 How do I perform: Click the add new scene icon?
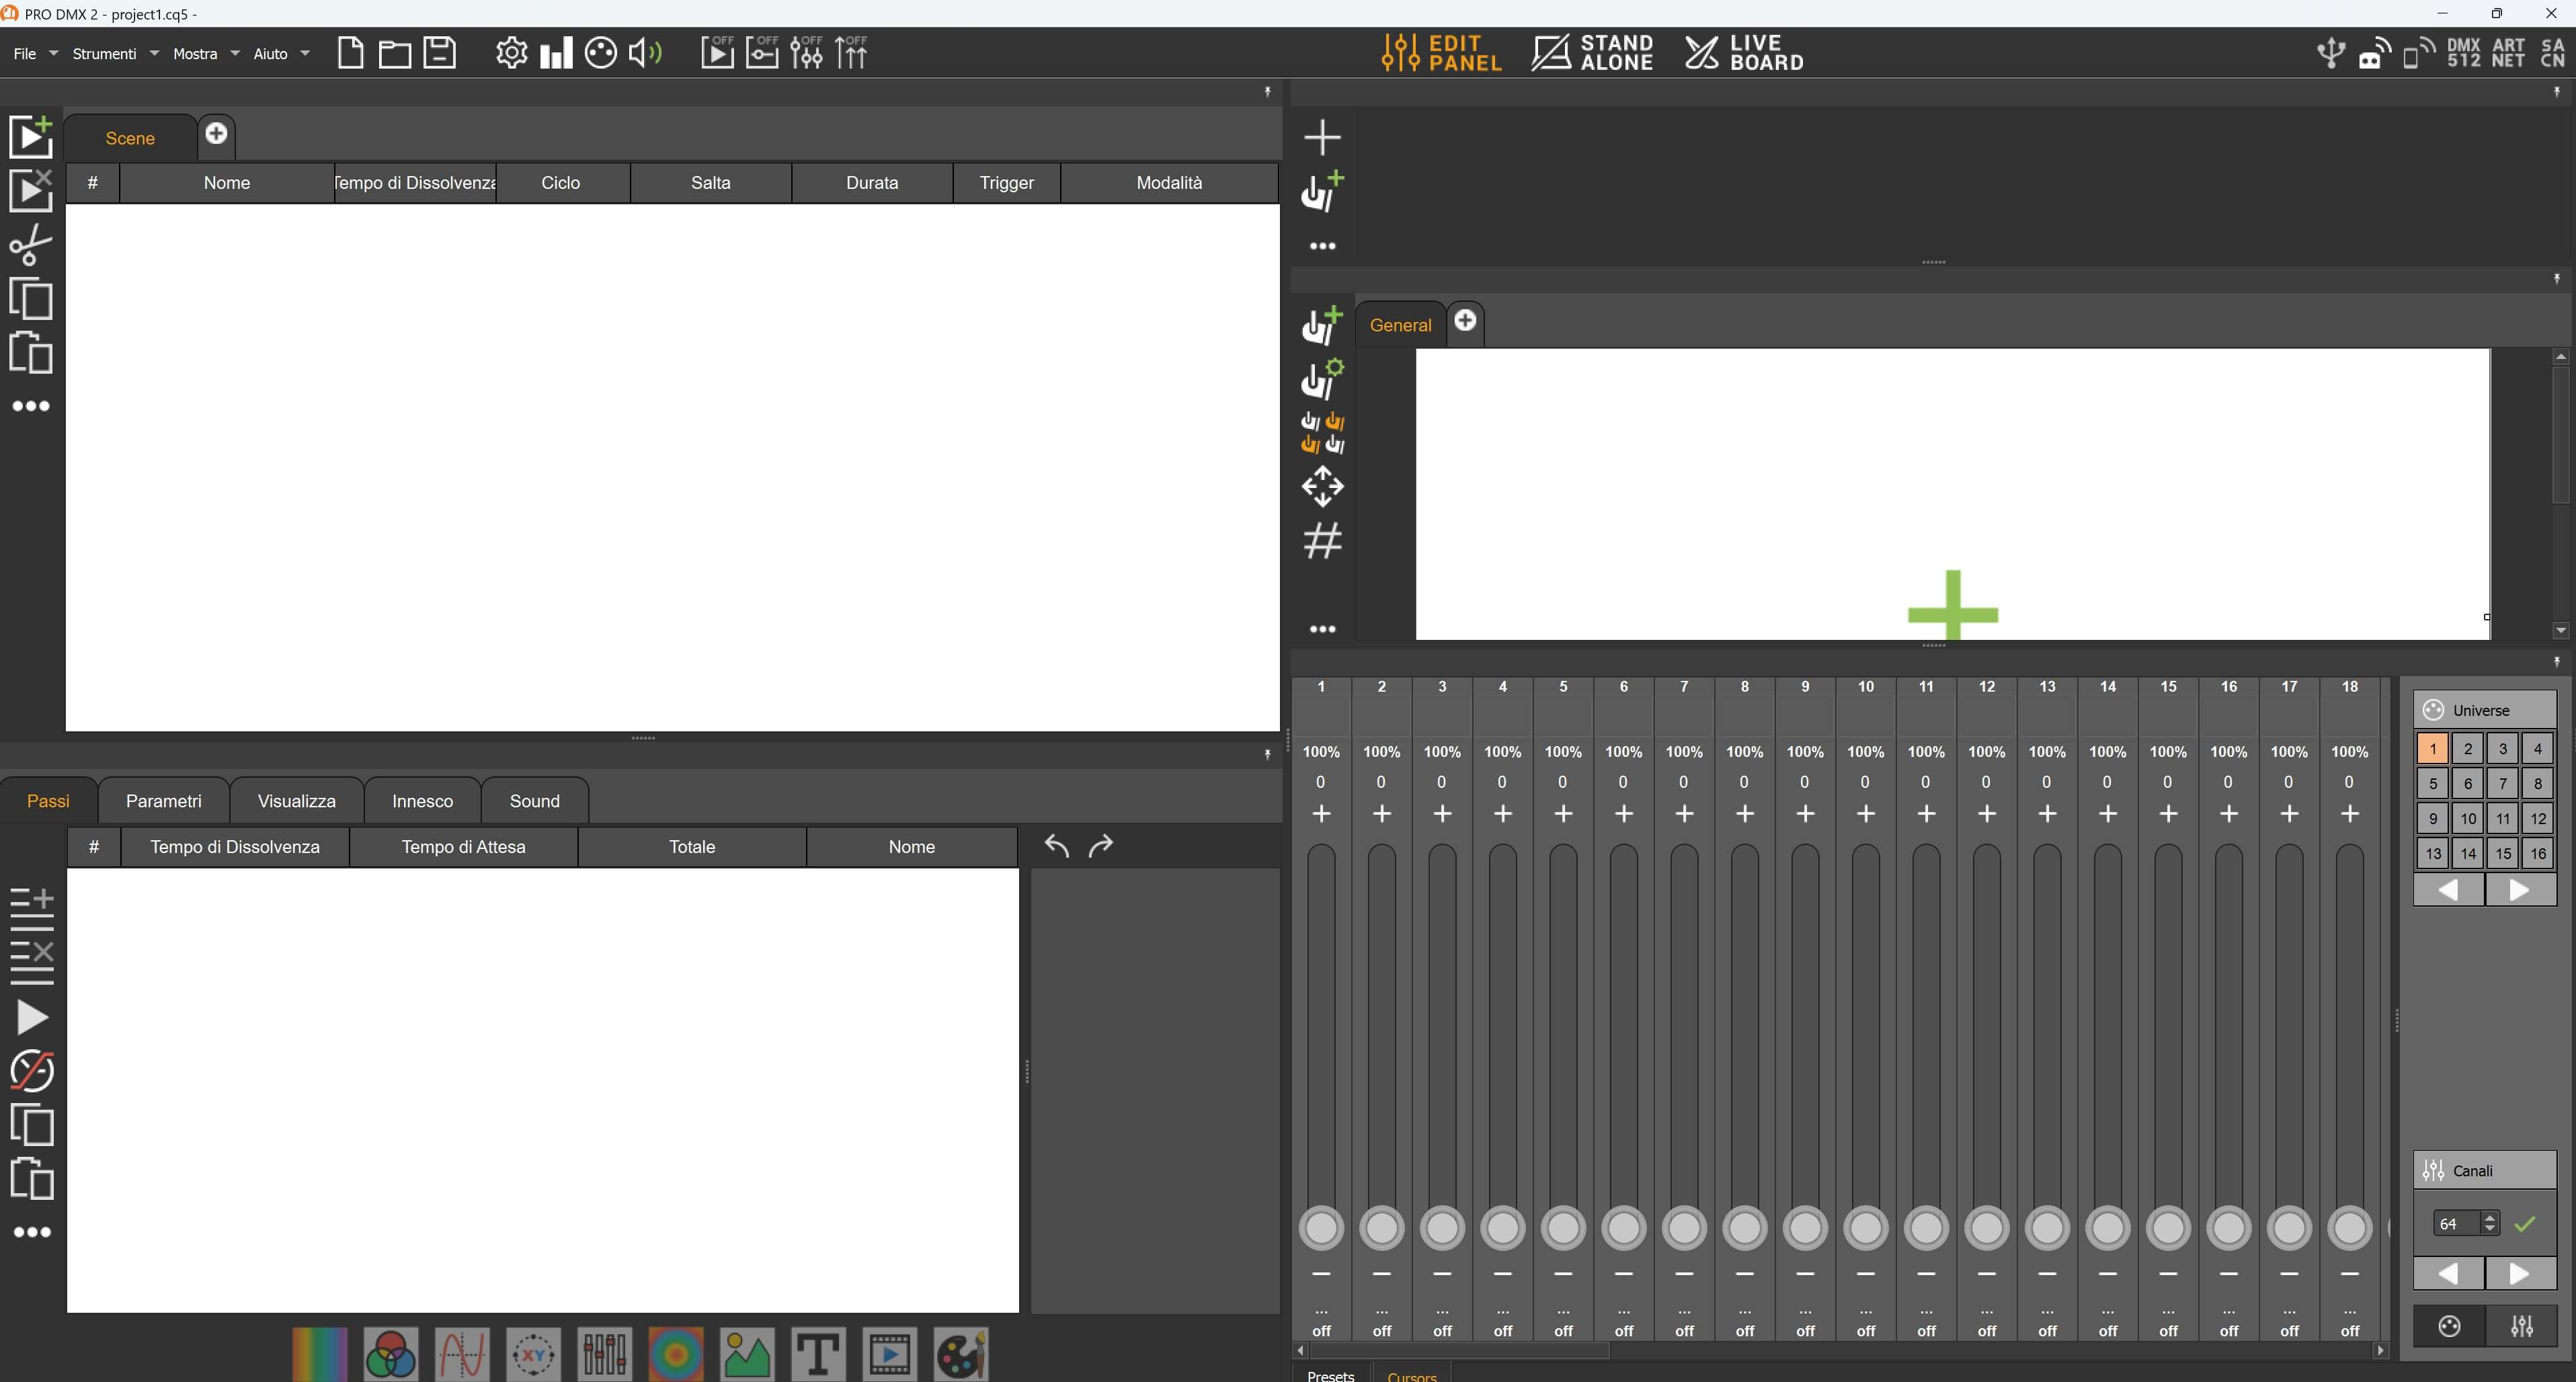click(x=30, y=136)
